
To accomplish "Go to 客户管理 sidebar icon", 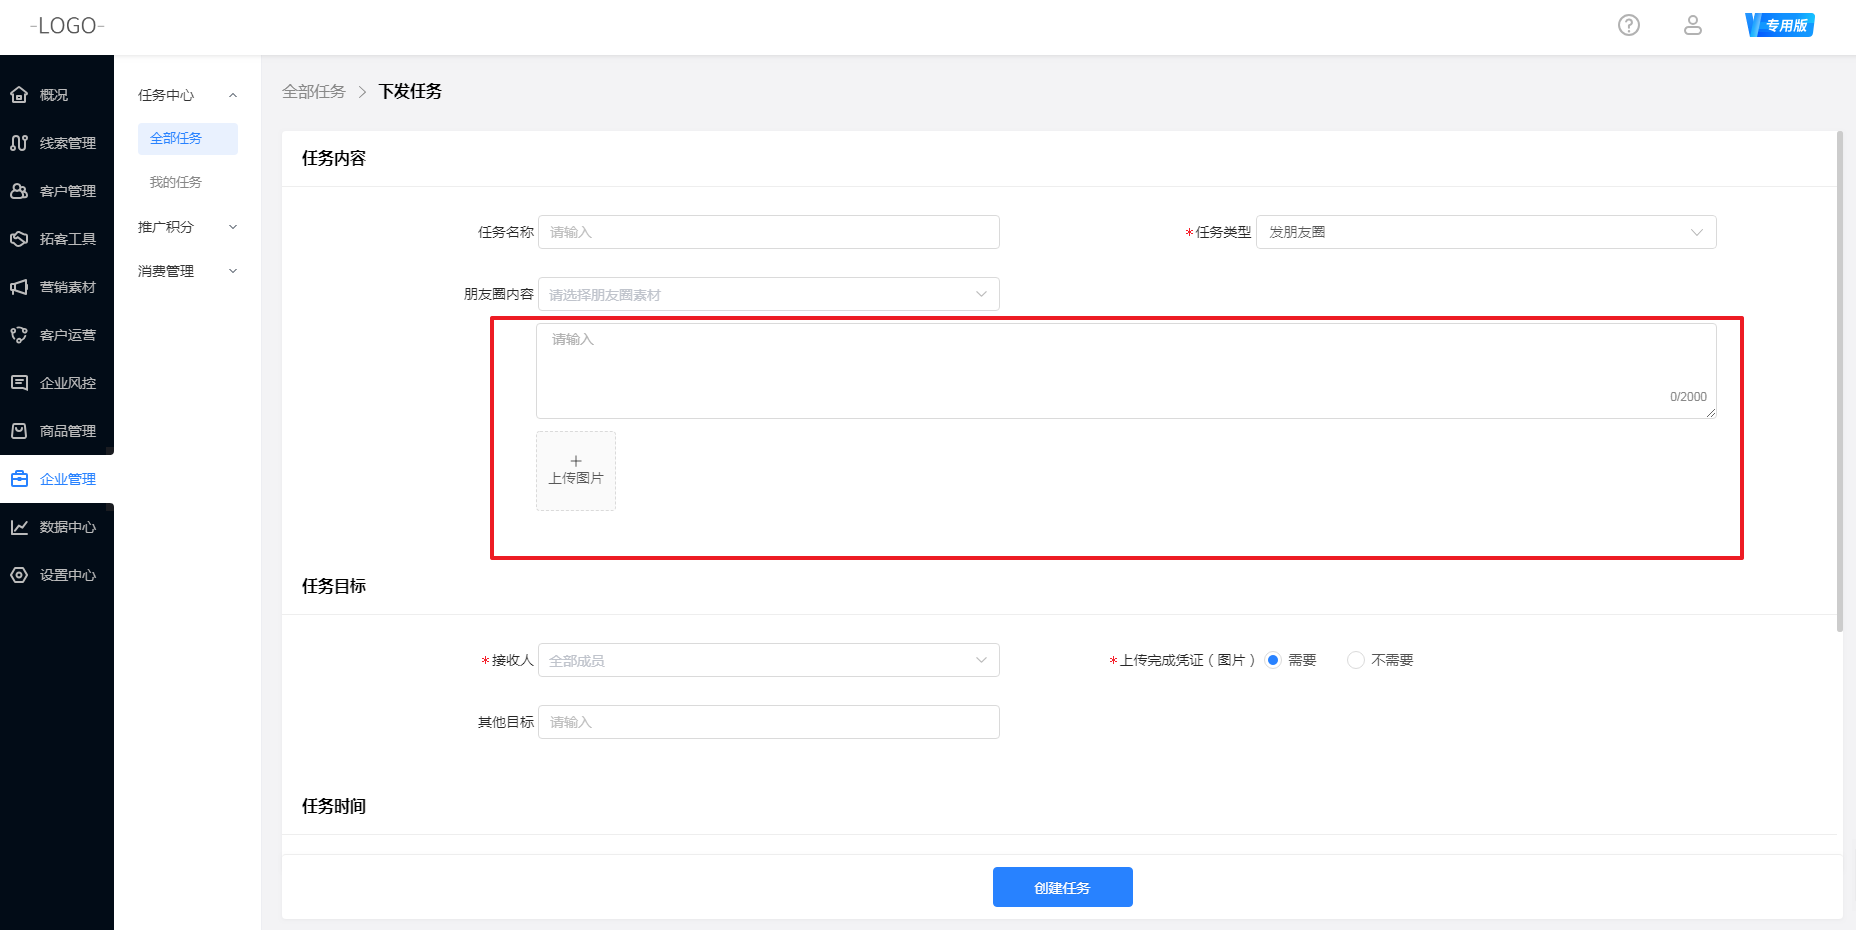I will (x=19, y=191).
